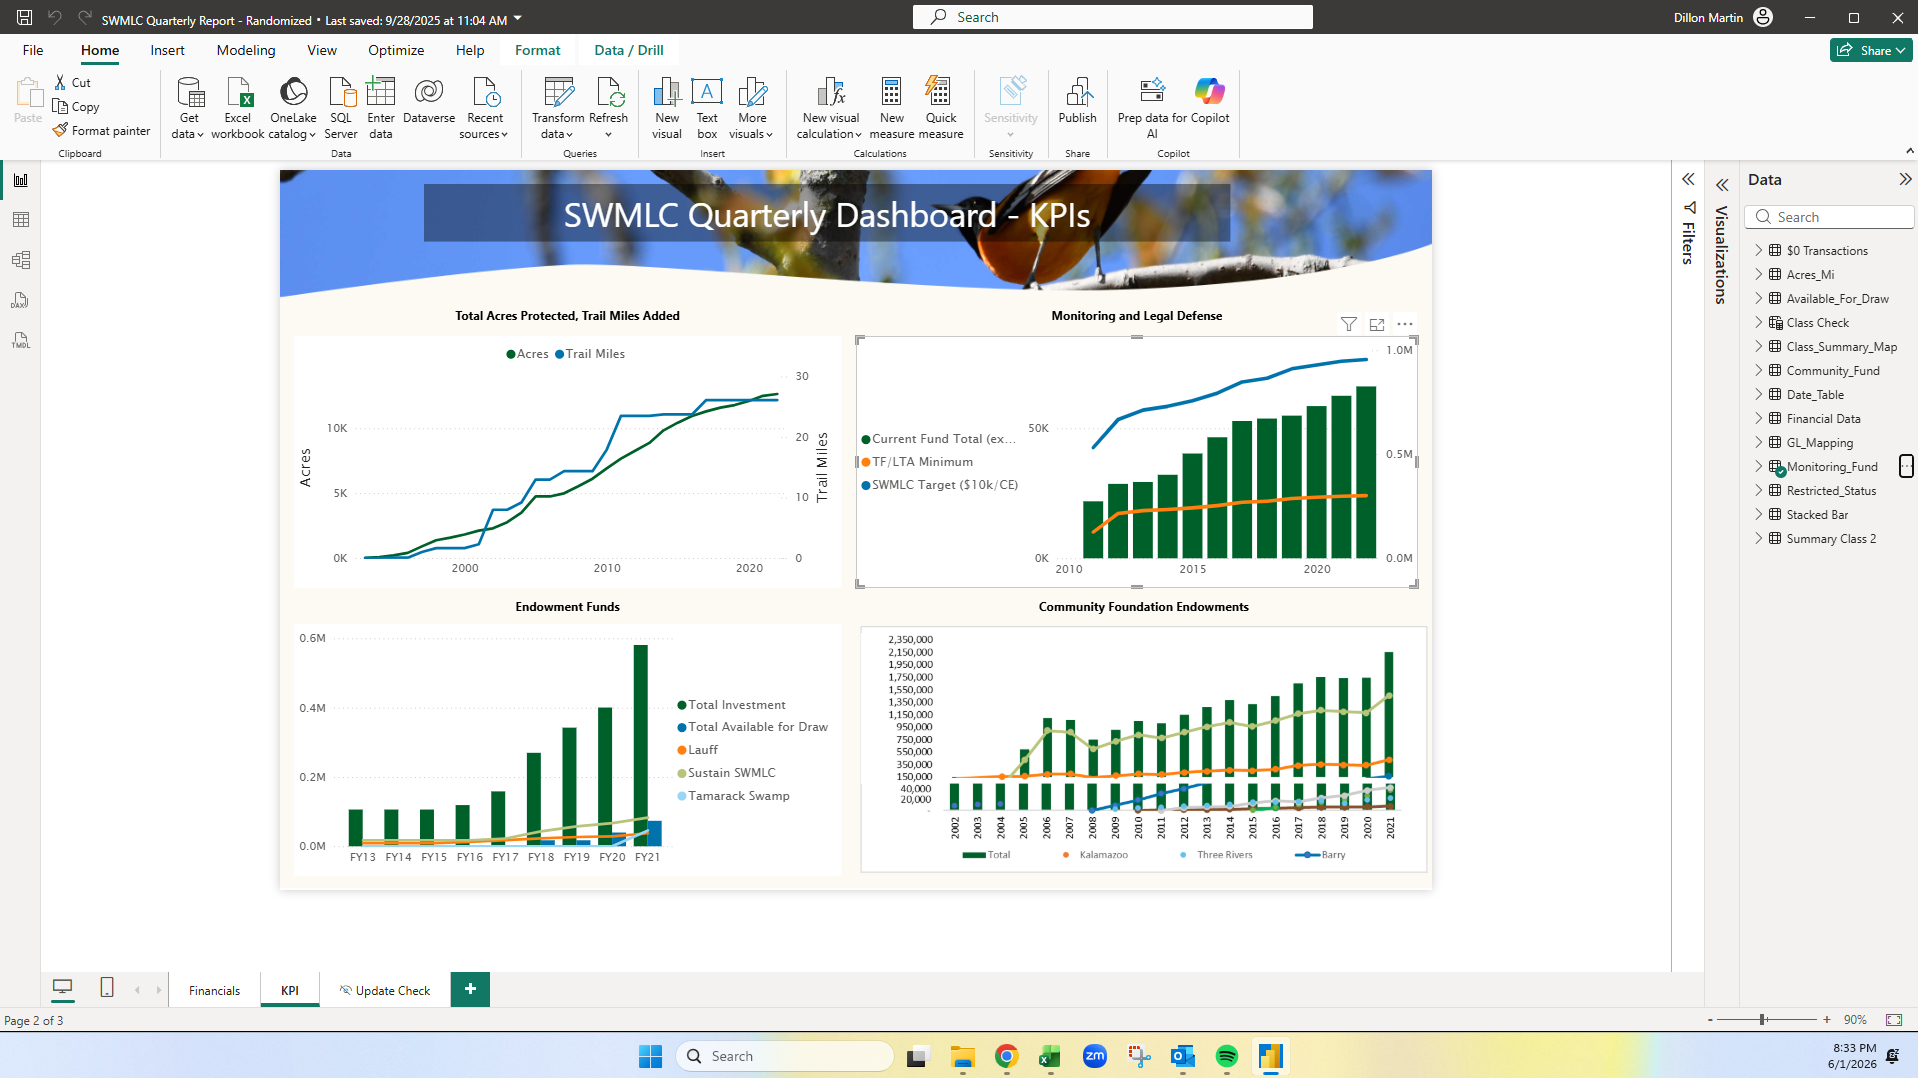Switch to mobile layout icon
The width and height of the screenshot is (1918, 1078).
point(107,988)
